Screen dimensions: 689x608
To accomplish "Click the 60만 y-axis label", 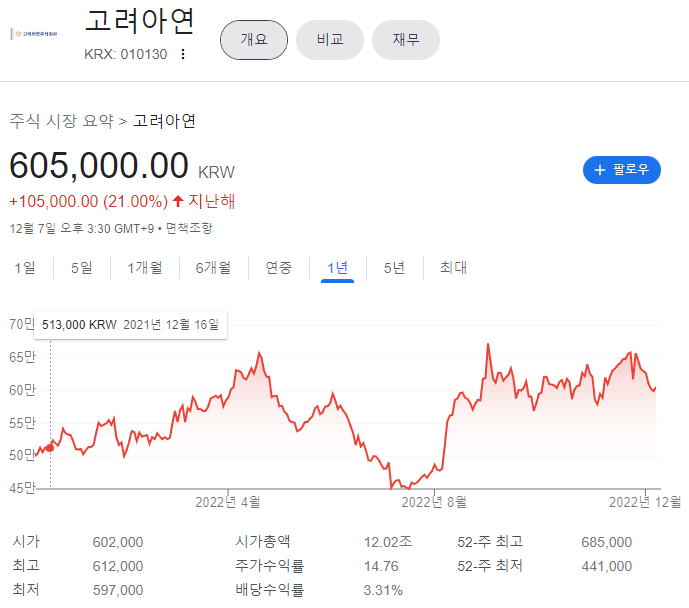I will [22, 390].
